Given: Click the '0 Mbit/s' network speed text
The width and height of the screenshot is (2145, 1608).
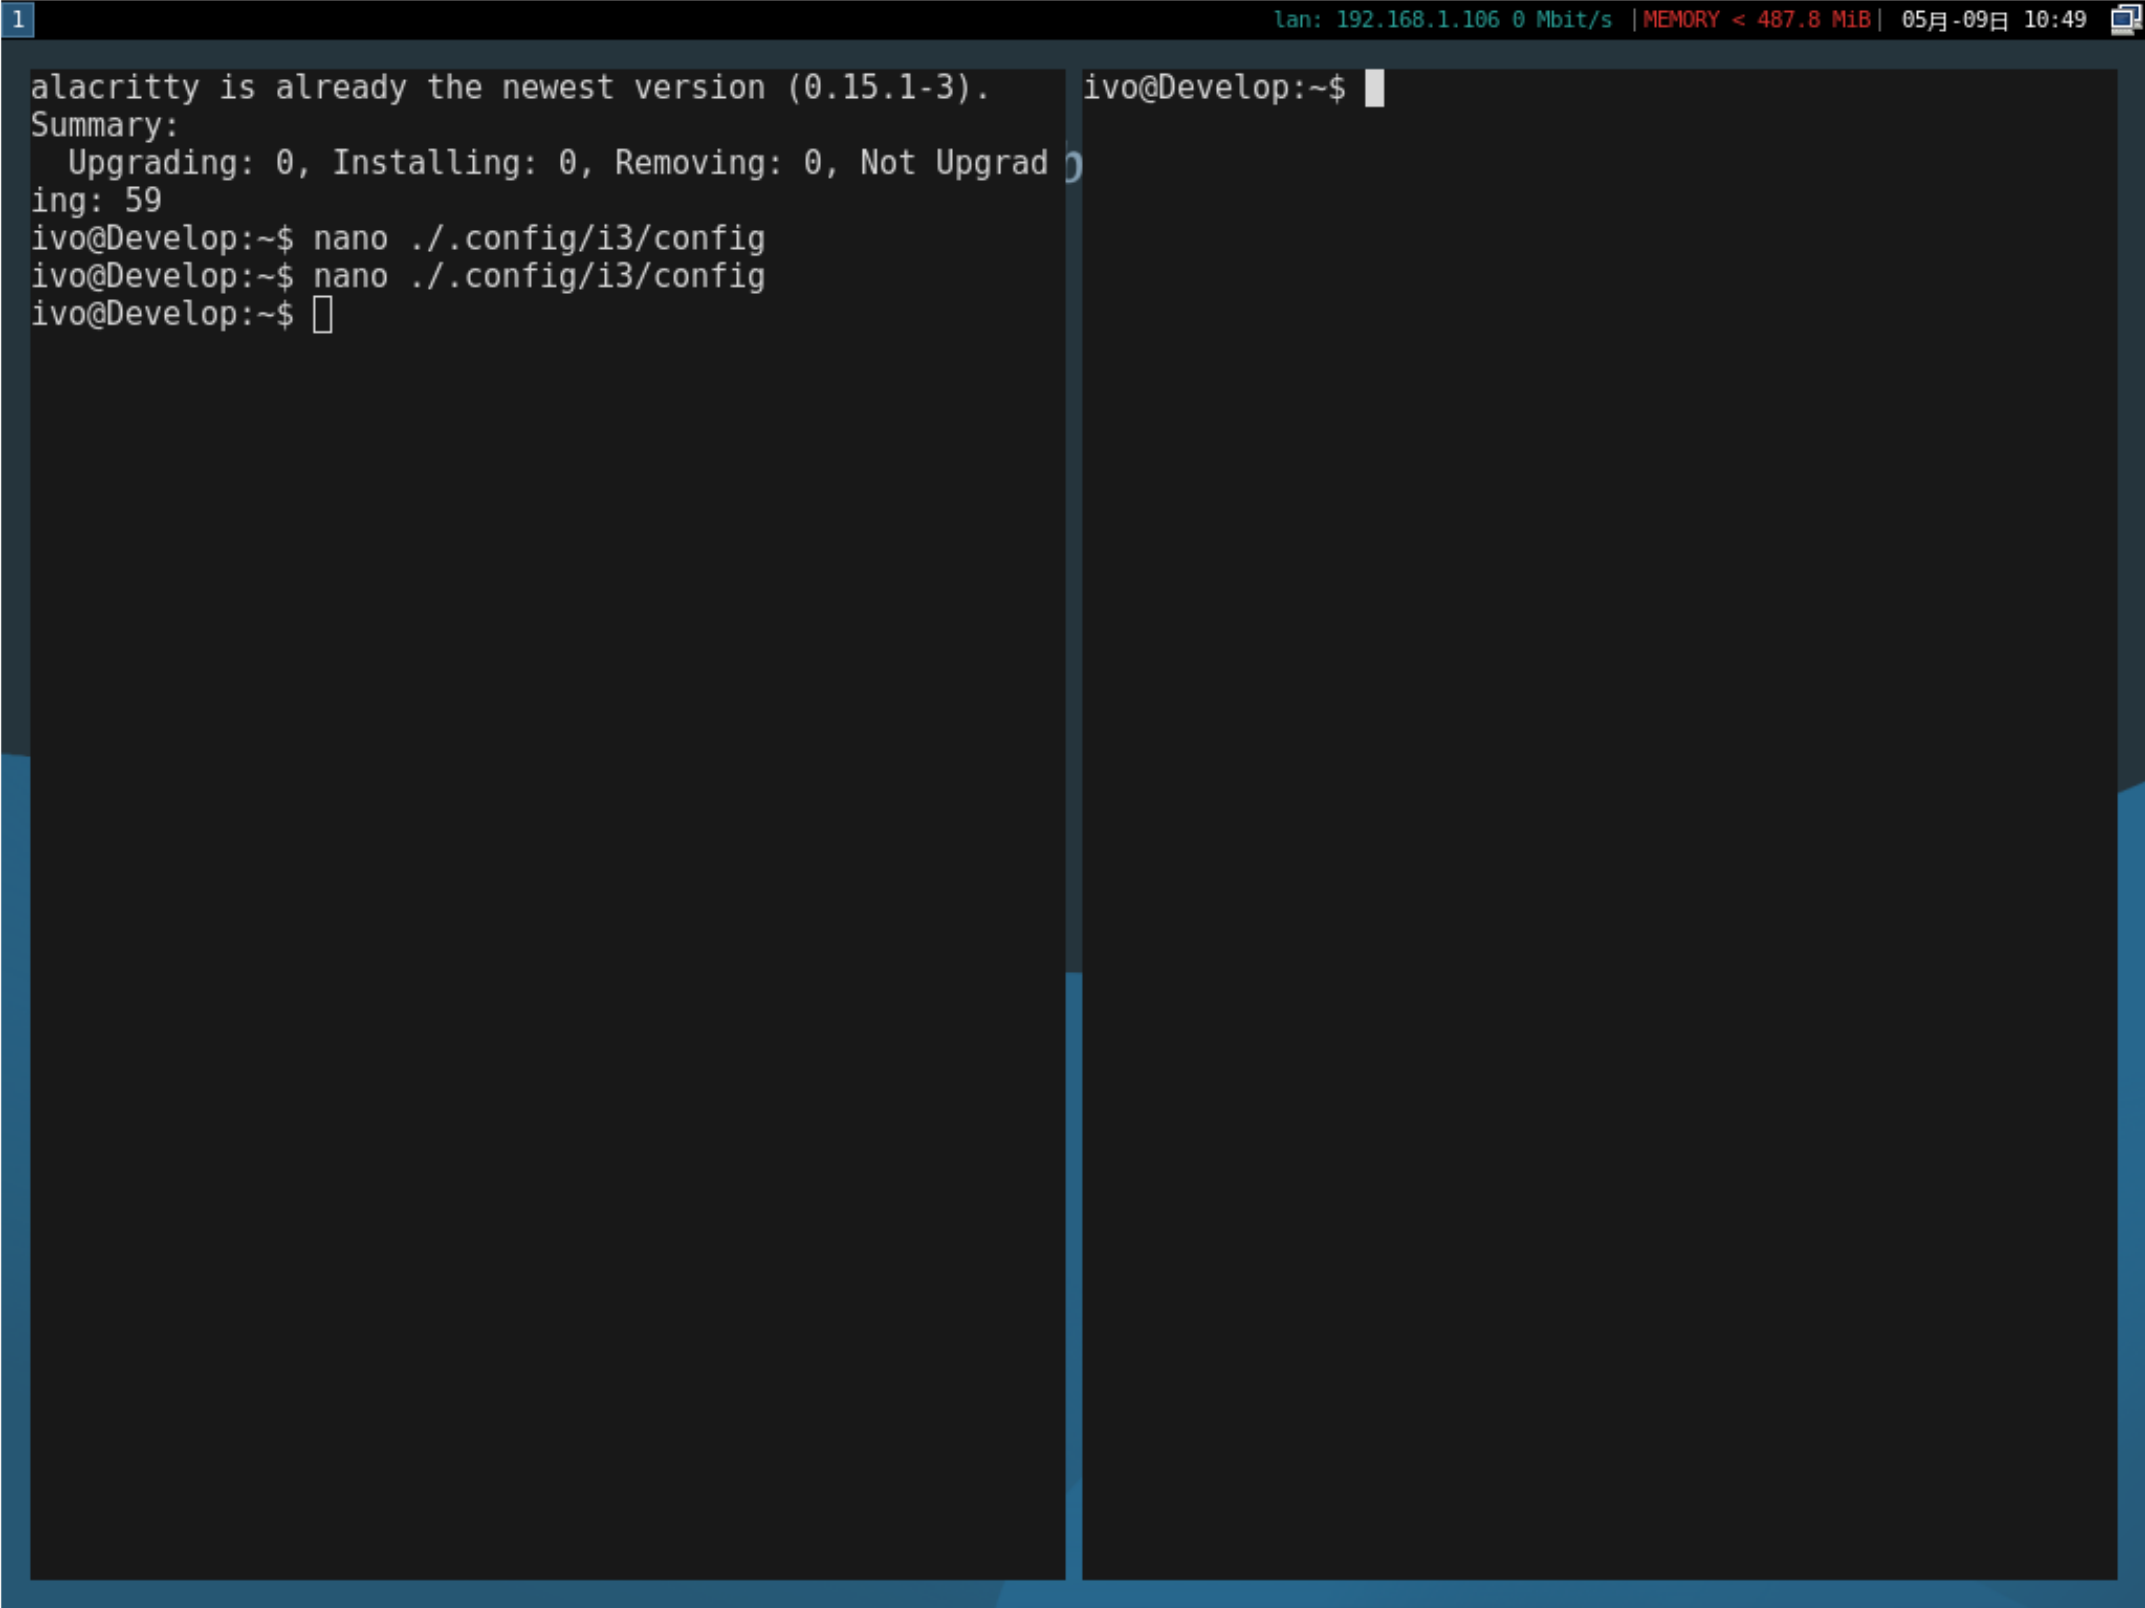Looking at the screenshot, I should coord(1561,20).
